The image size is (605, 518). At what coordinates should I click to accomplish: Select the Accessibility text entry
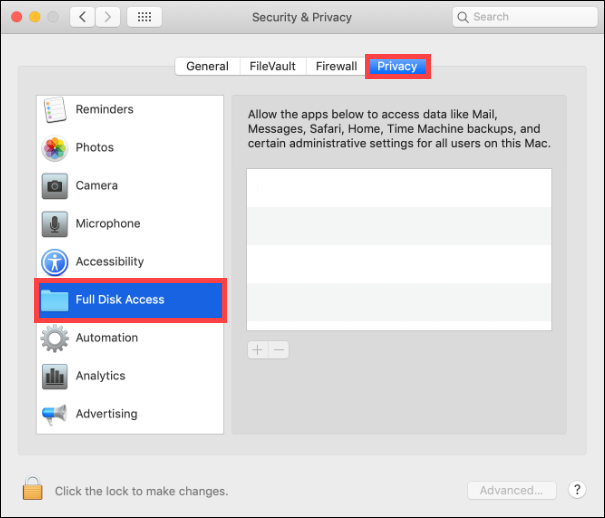tap(110, 262)
